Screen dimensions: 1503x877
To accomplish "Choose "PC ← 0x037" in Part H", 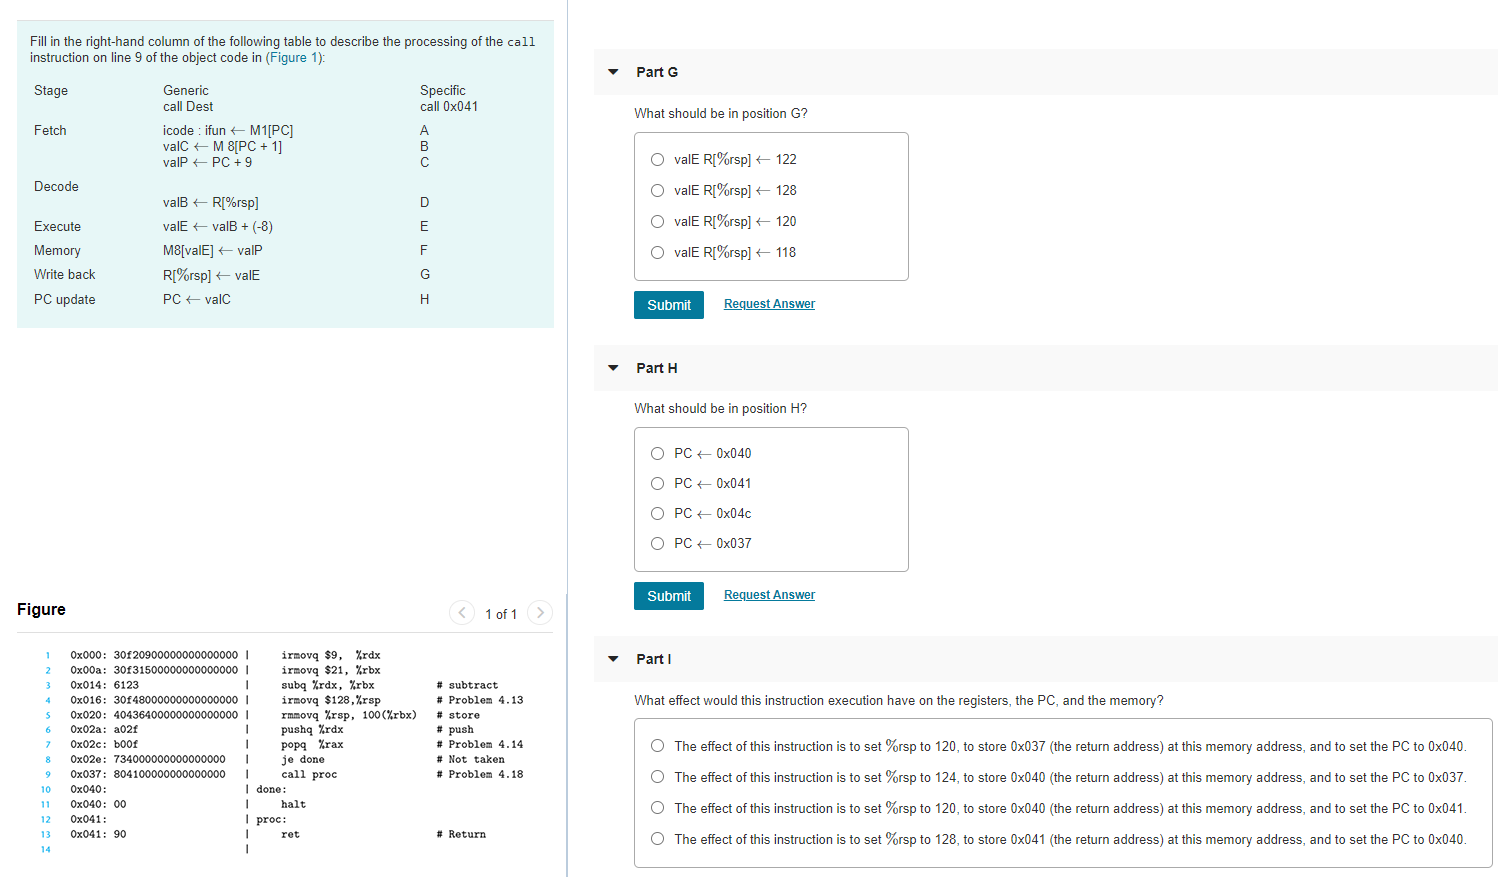I will (657, 543).
